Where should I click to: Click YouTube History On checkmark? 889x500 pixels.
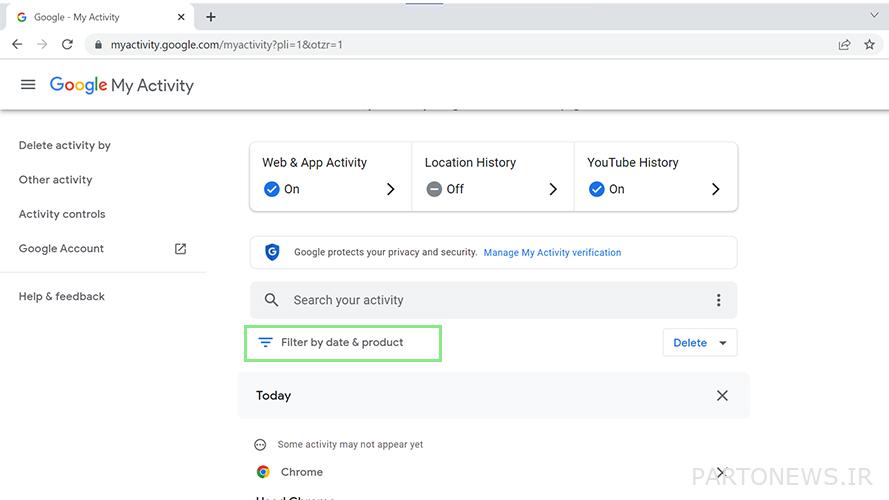(x=596, y=189)
